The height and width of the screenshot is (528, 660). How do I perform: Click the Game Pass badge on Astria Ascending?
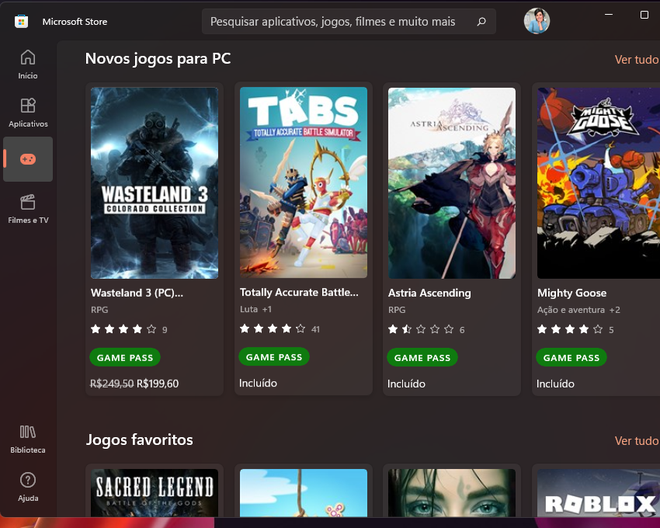[x=422, y=357]
